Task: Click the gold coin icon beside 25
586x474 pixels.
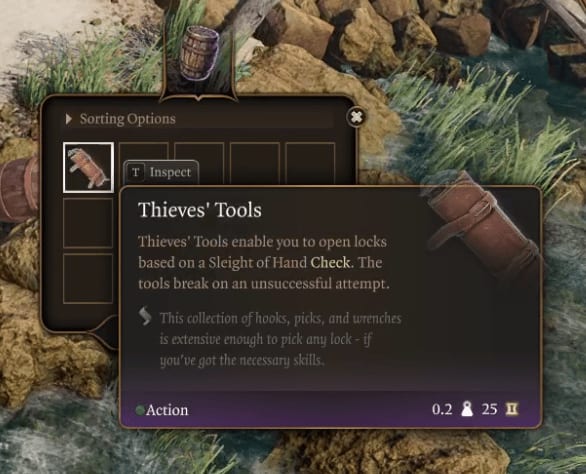Action: click(512, 409)
